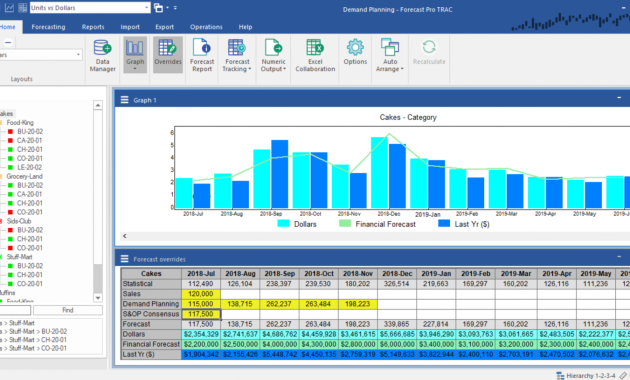
Task: Open the Export tab
Action: (x=165, y=27)
